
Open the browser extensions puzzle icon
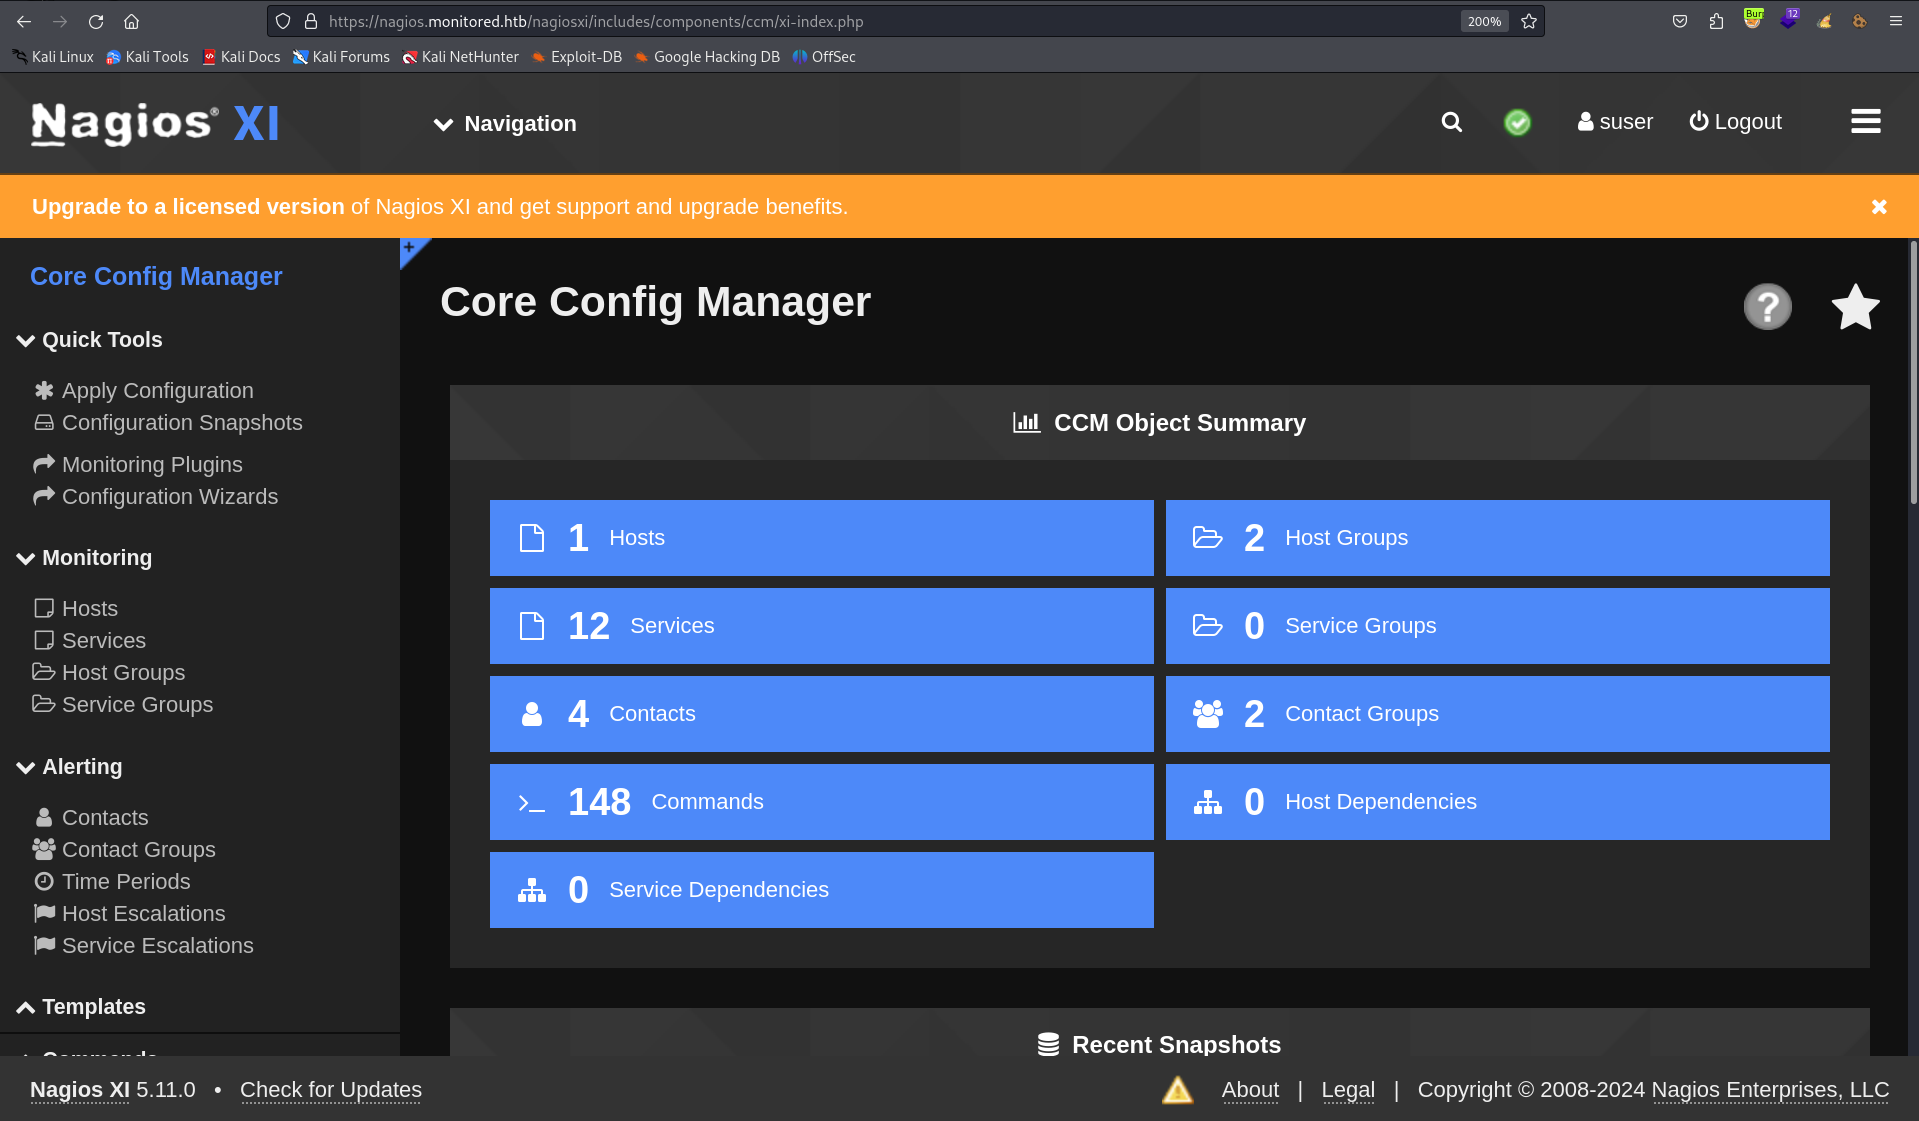1716,21
